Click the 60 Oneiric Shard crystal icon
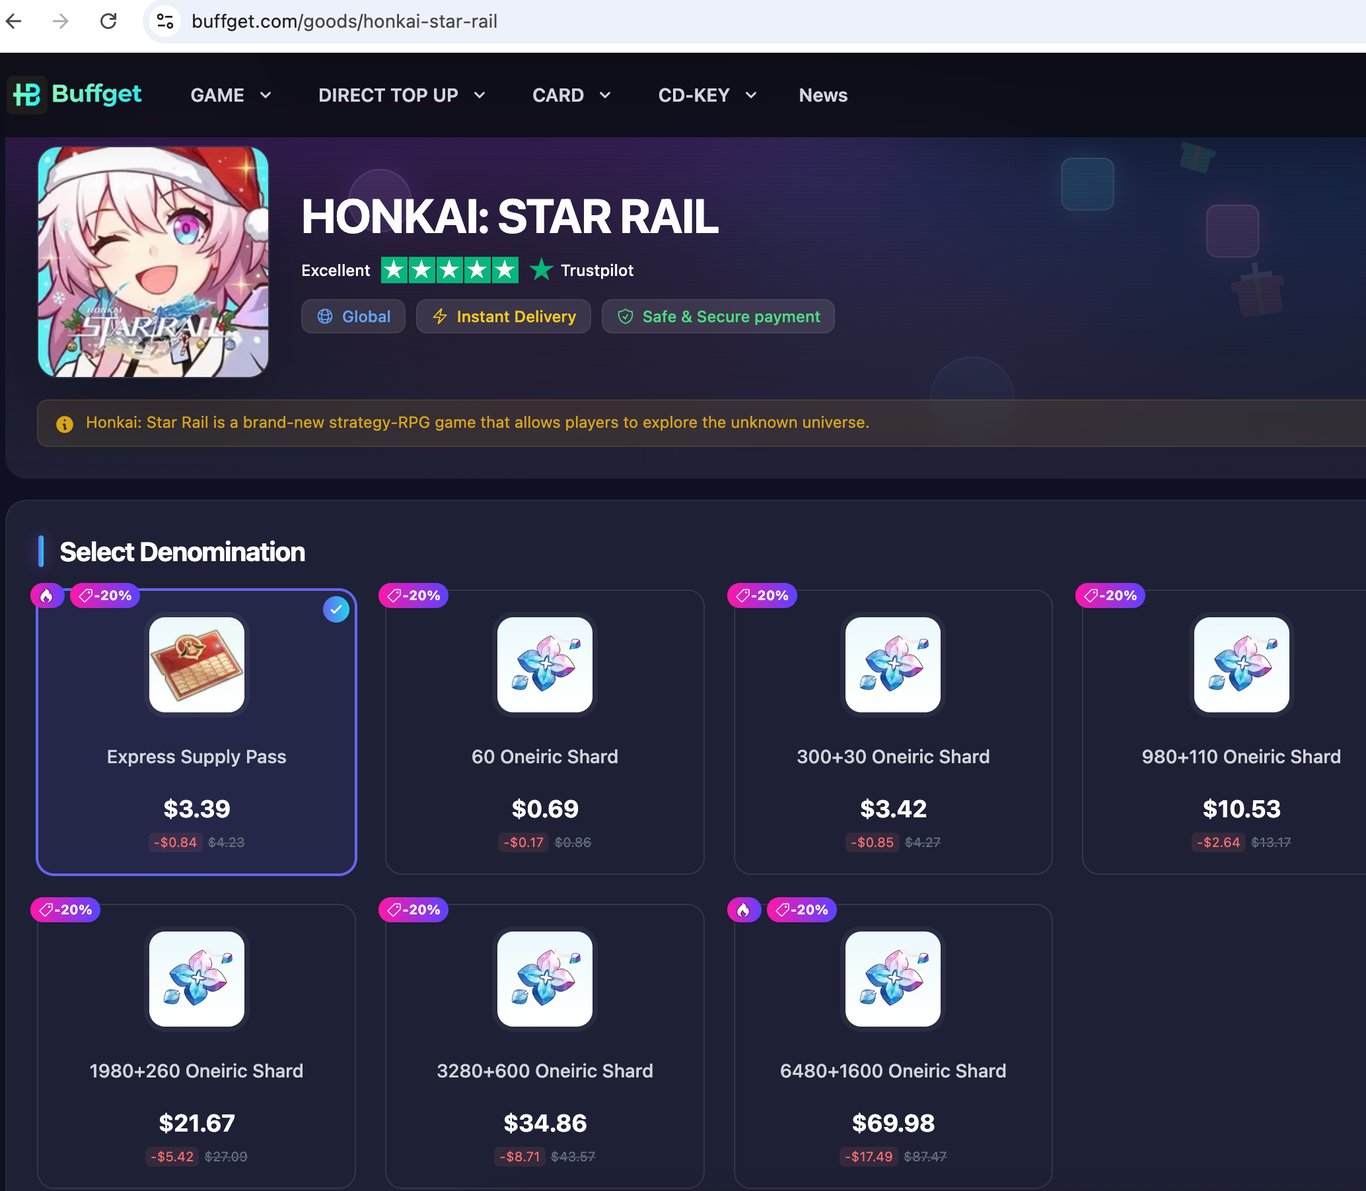Image resolution: width=1366 pixels, height=1191 pixels. pyautogui.click(x=545, y=665)
